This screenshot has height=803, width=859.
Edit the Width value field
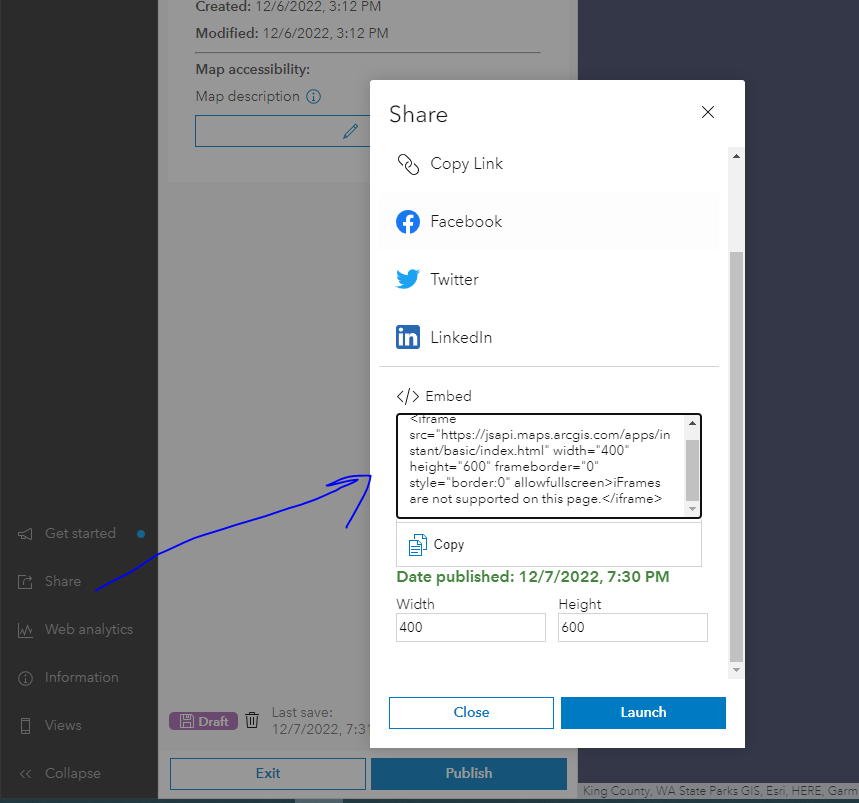470,627
